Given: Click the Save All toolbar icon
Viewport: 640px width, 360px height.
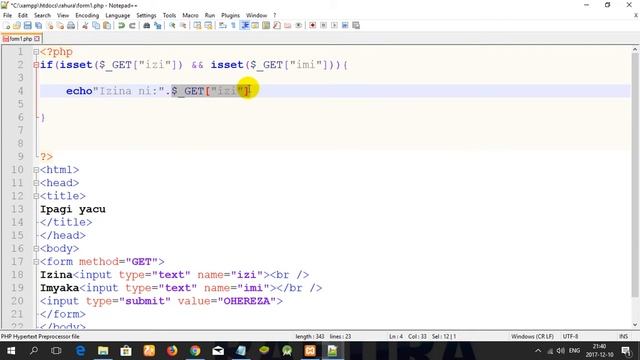Looking at the screenshot, I should point(38,25).
